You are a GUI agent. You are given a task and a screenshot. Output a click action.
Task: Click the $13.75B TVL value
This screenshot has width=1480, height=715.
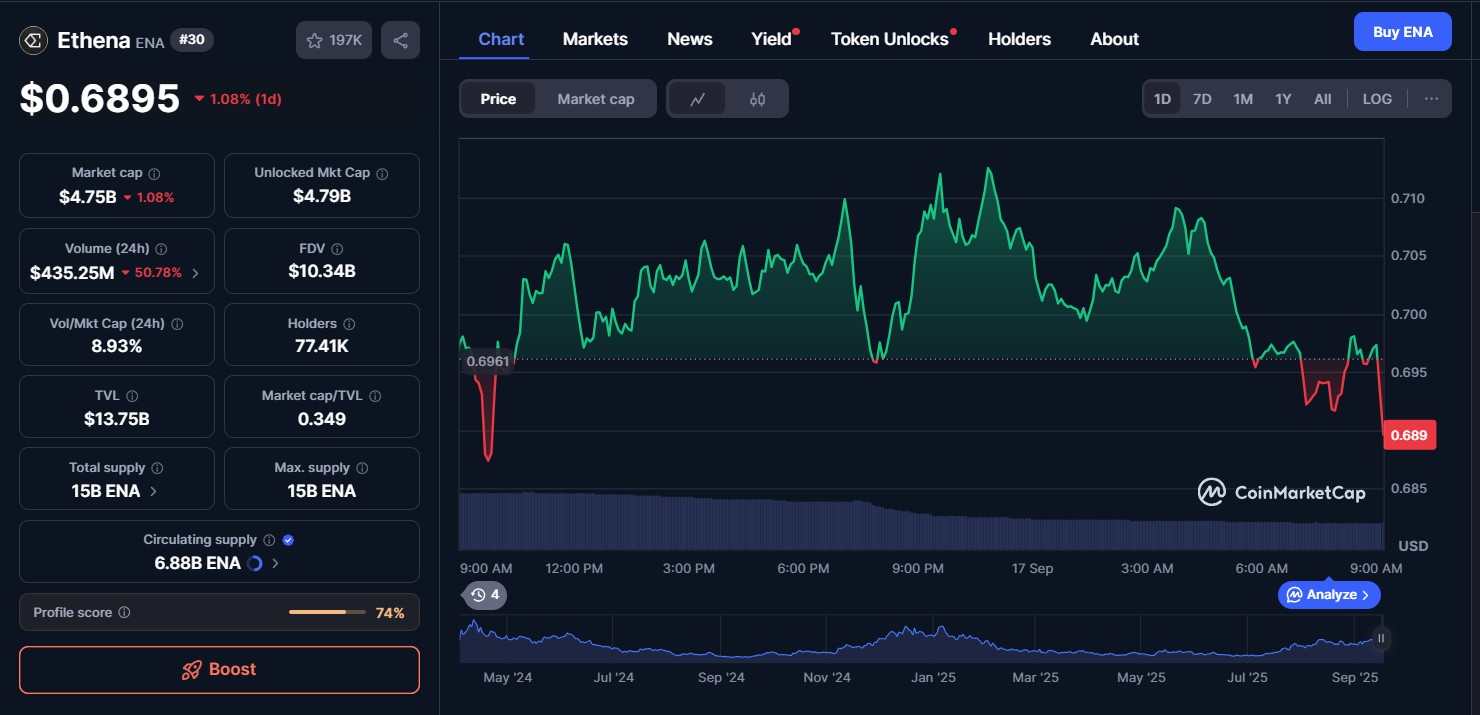pos(117,419)
